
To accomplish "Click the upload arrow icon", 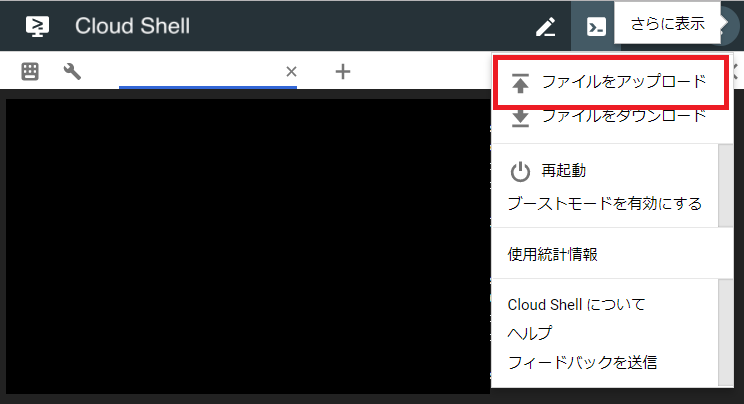I will tap(520, 83).
